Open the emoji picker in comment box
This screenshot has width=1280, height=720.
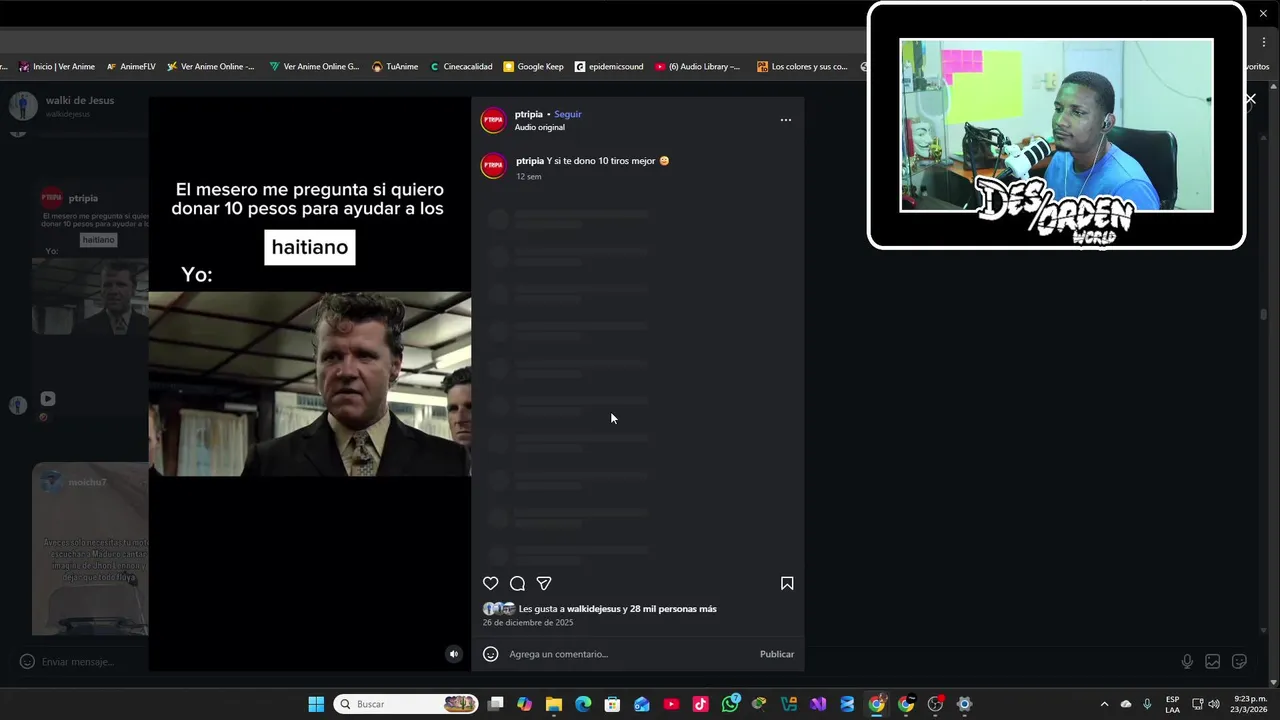point(490,654)
